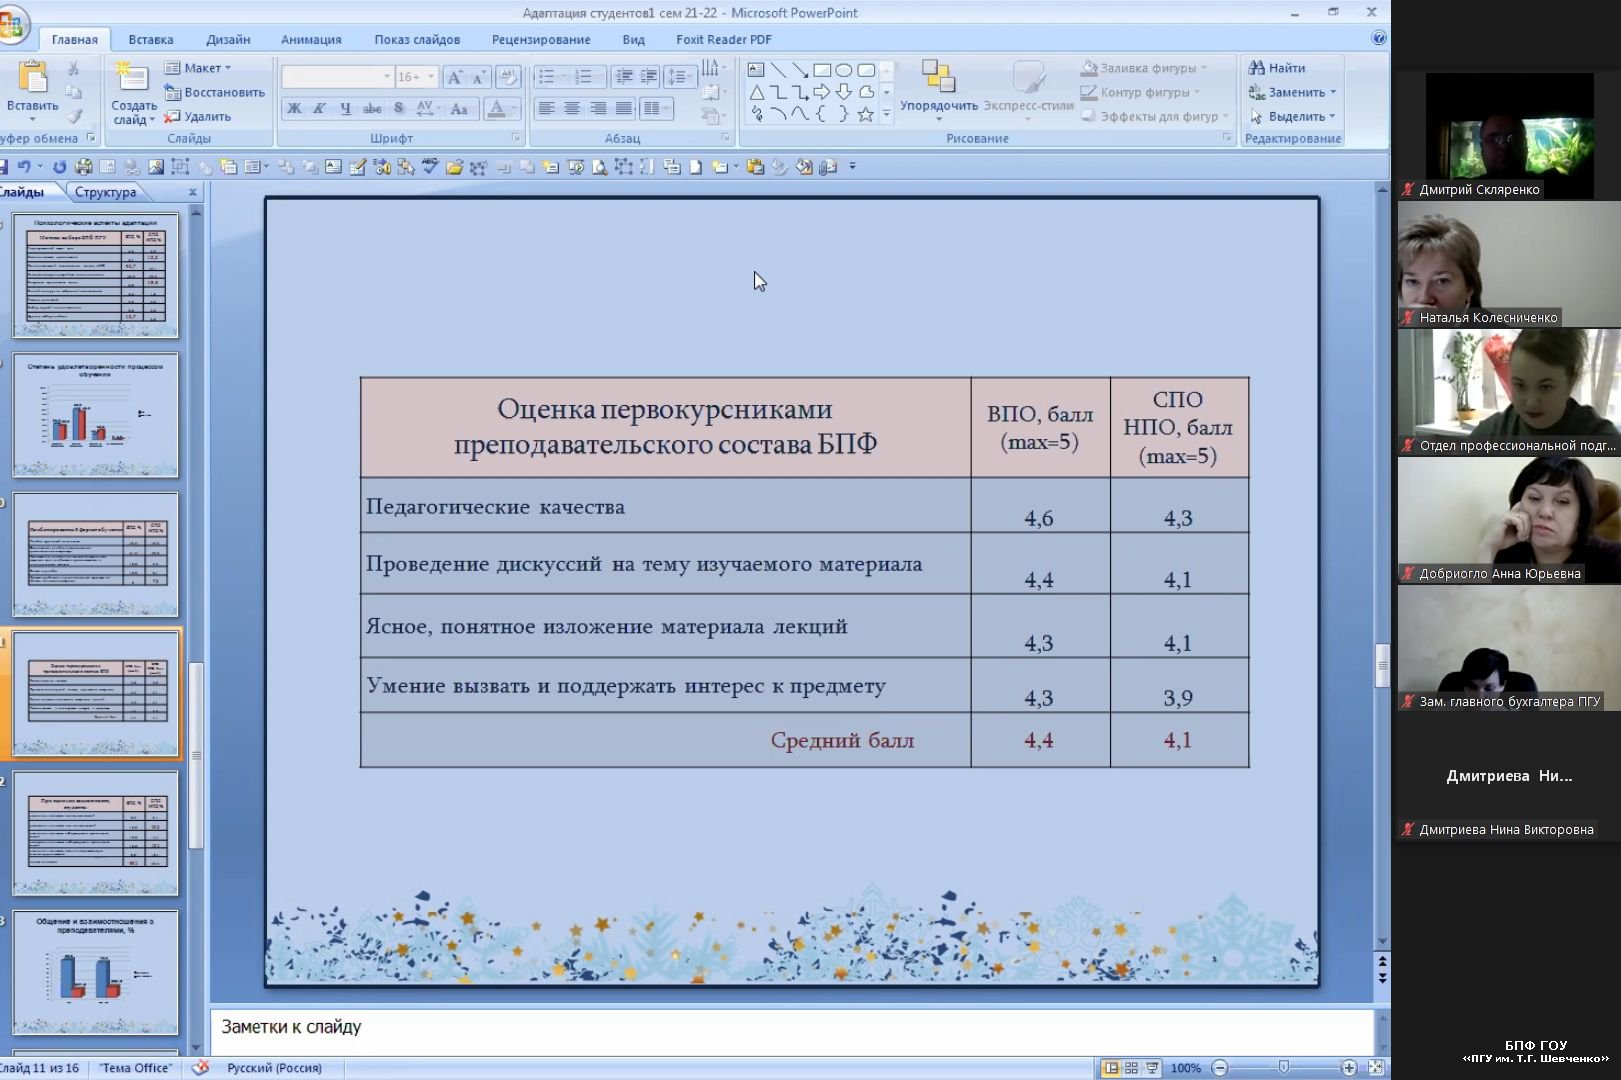Viewport: 1621px width, 1080px height.
Task: Click the Удалить slide button
Action: (198, 116)
